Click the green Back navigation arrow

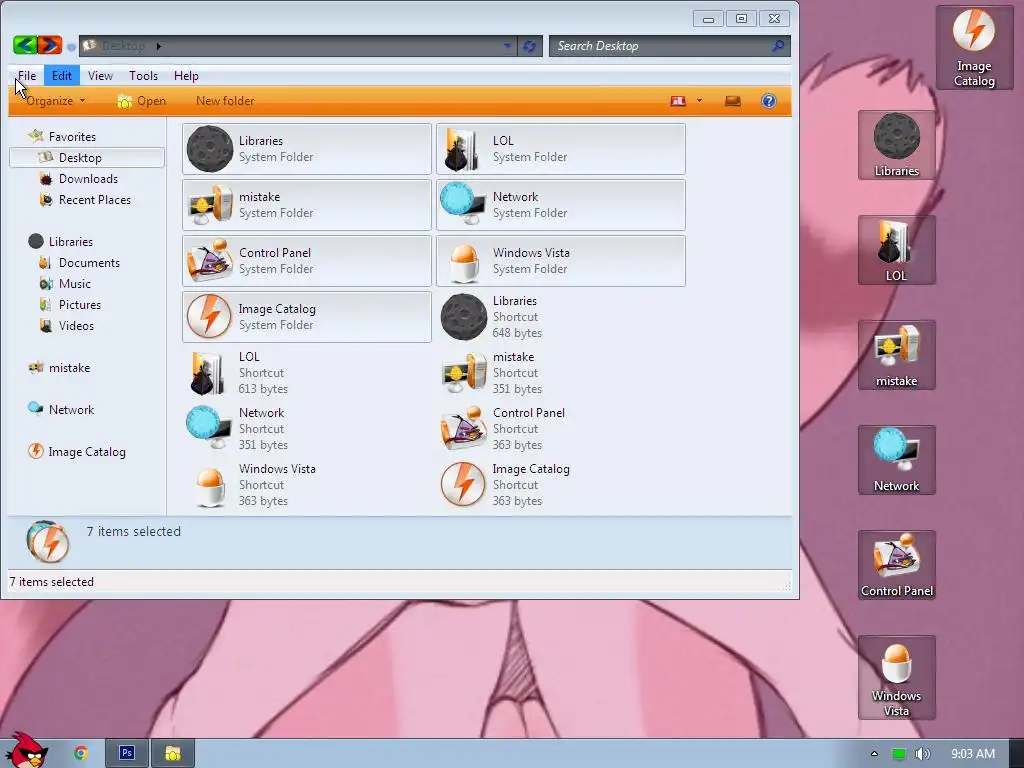(25, 45)
